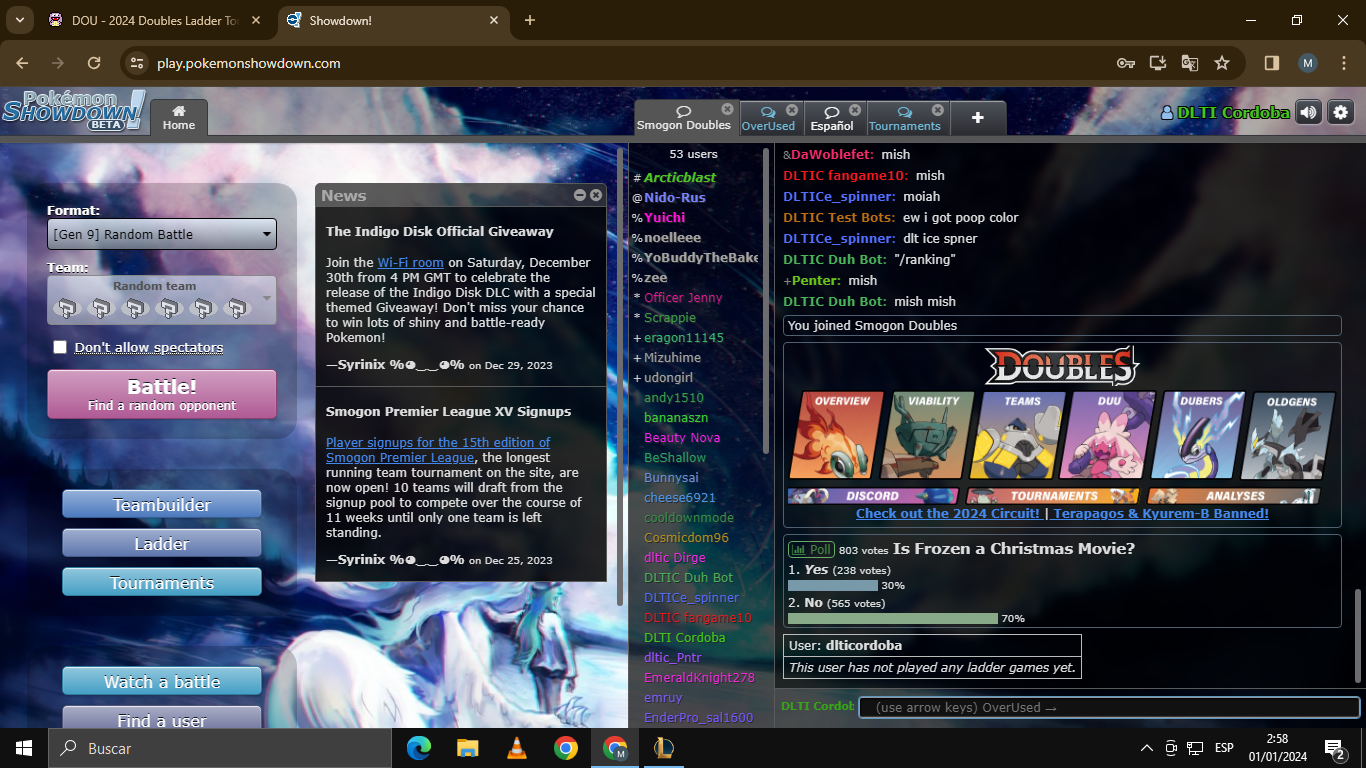Open the password key icon in address bar
The height and width of the screenshot is (768, 1366).
point(1126,63)
